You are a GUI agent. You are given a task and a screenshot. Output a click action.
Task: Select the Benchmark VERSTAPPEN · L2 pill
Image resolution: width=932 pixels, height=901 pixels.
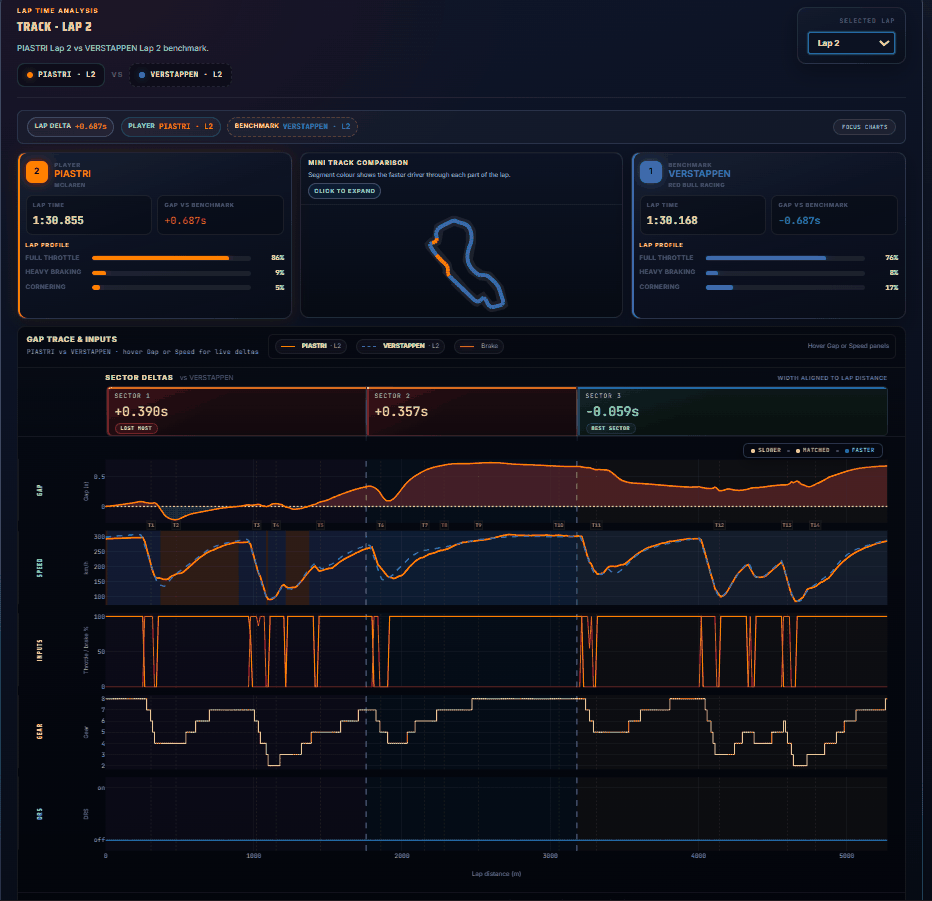click(x=292, y=127)
